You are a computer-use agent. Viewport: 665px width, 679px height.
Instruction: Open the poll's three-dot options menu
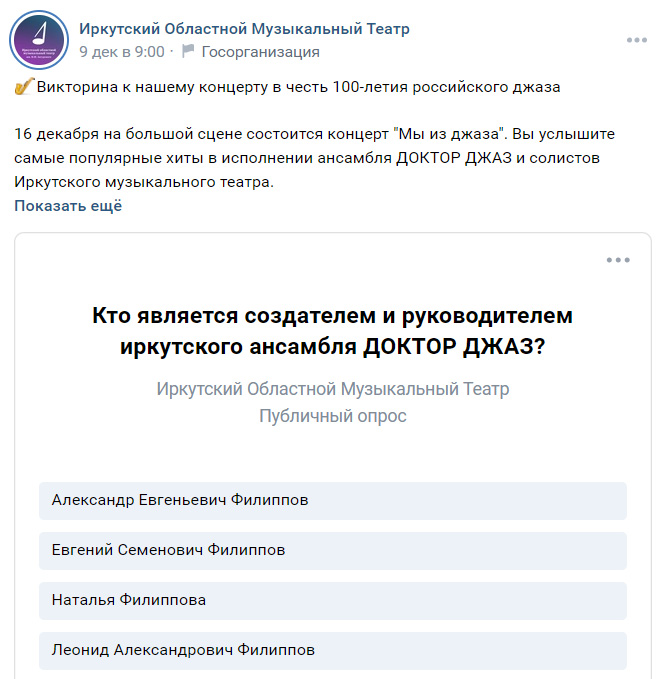point(618,260)
